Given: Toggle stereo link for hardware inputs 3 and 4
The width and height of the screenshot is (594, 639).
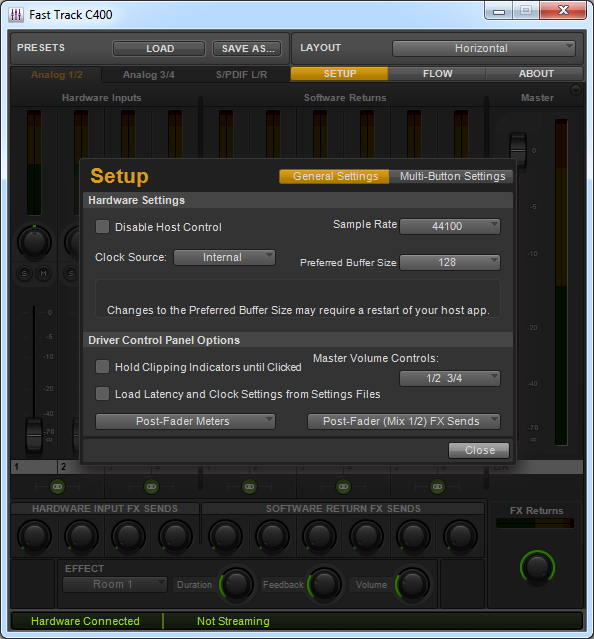Looking at the screenshot, I should [x=152, y=487].
